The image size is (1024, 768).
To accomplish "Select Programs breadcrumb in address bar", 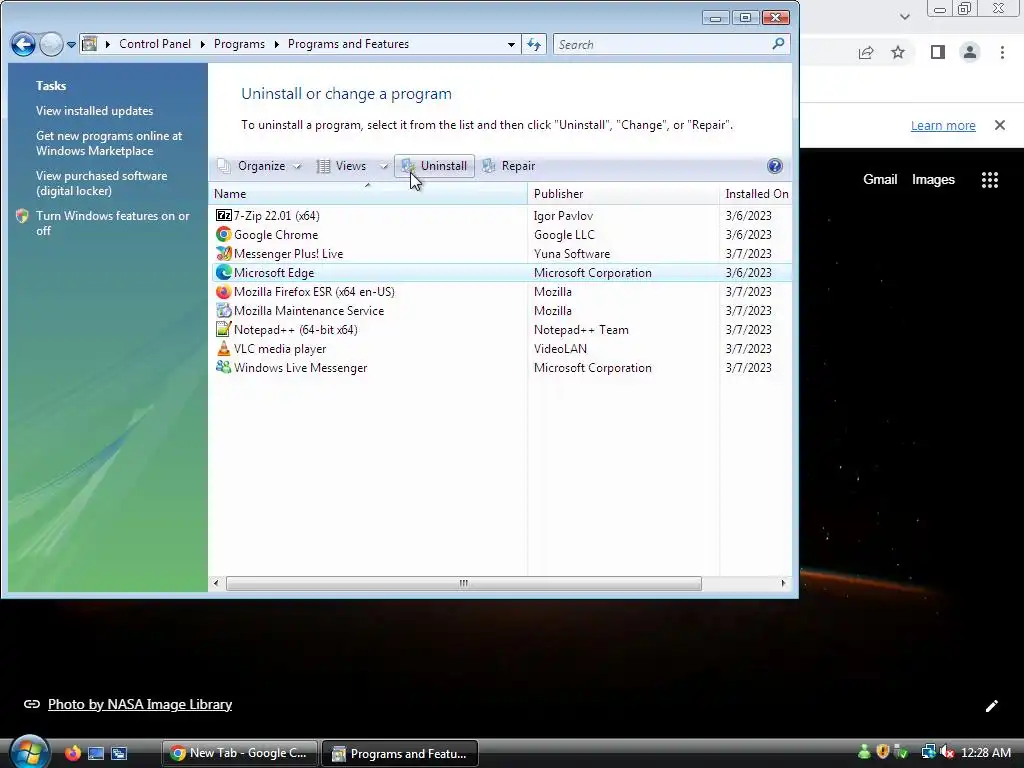I will (x=239, y=44).
